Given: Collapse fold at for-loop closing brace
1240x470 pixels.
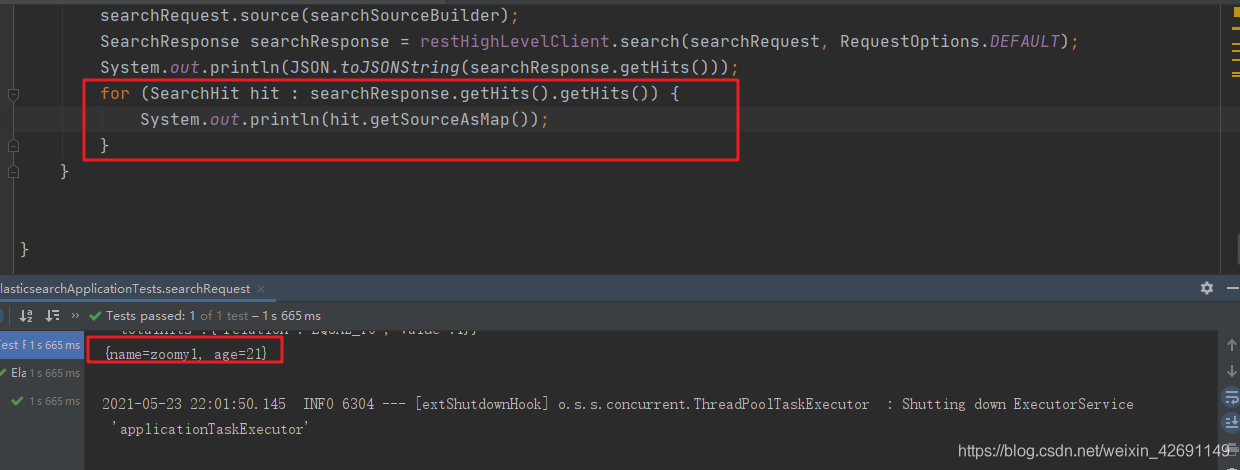Looking at the screenshot, I should coord(13,146).
